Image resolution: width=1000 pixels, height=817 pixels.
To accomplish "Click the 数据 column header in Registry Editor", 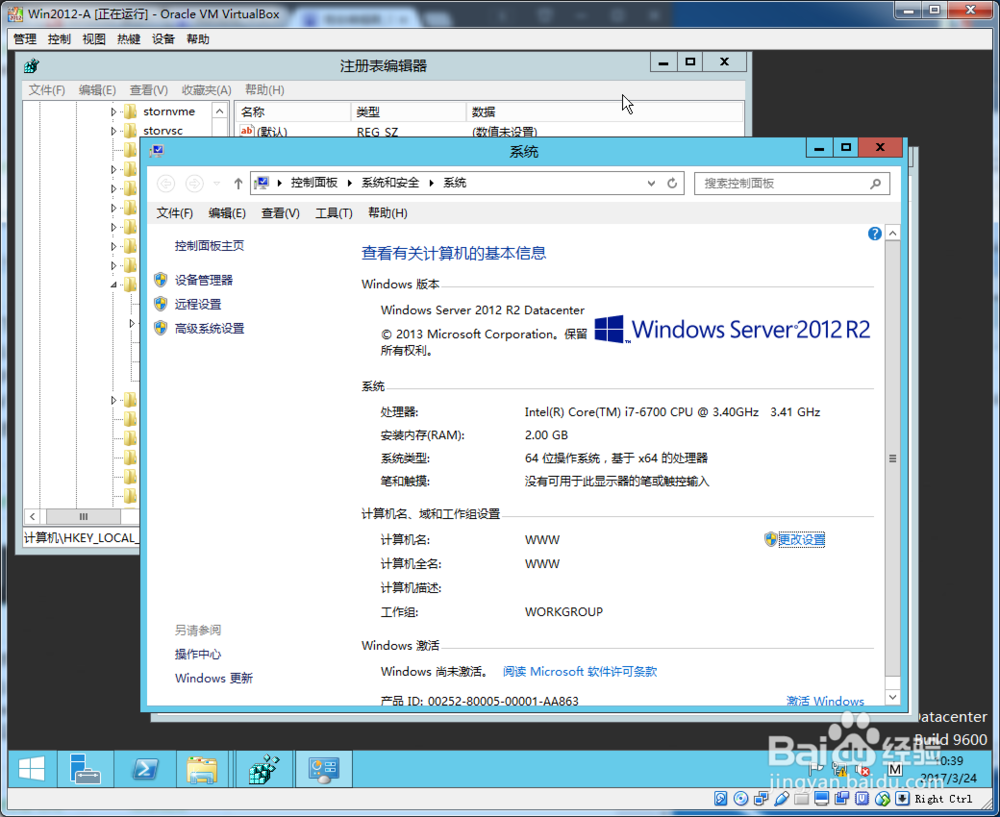I will click(605, 112).
